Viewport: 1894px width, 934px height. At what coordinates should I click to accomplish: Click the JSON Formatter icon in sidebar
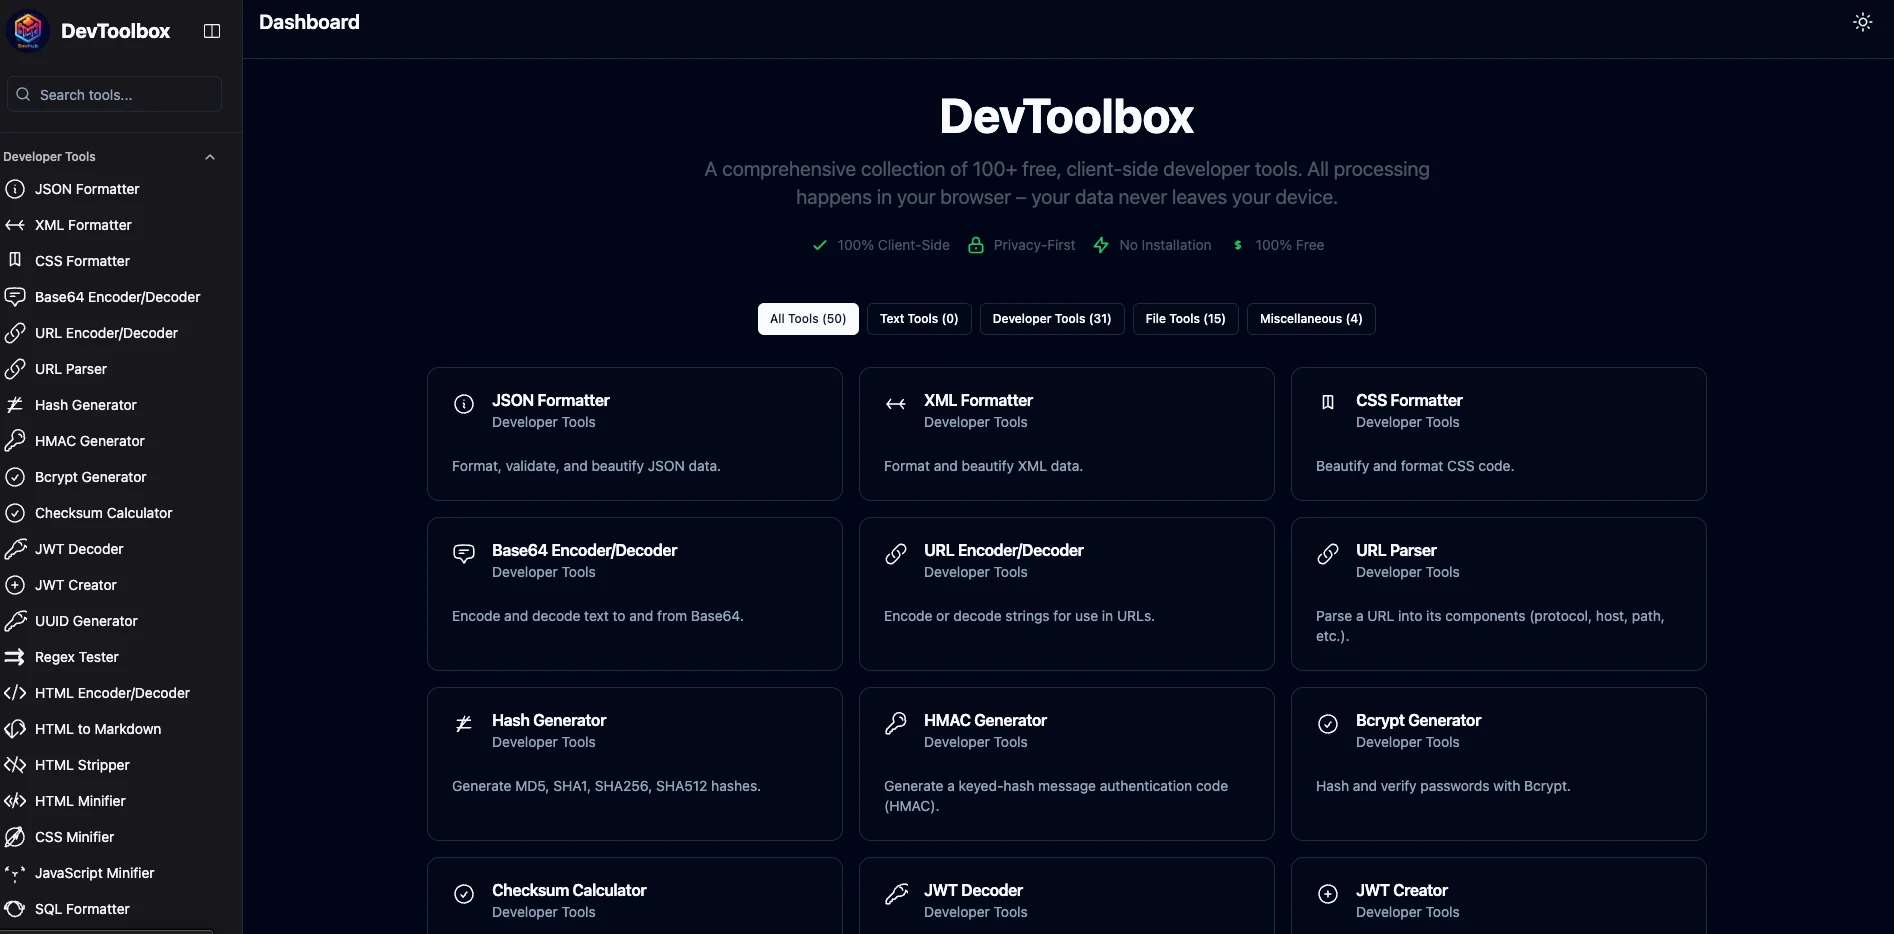point(15,189)
